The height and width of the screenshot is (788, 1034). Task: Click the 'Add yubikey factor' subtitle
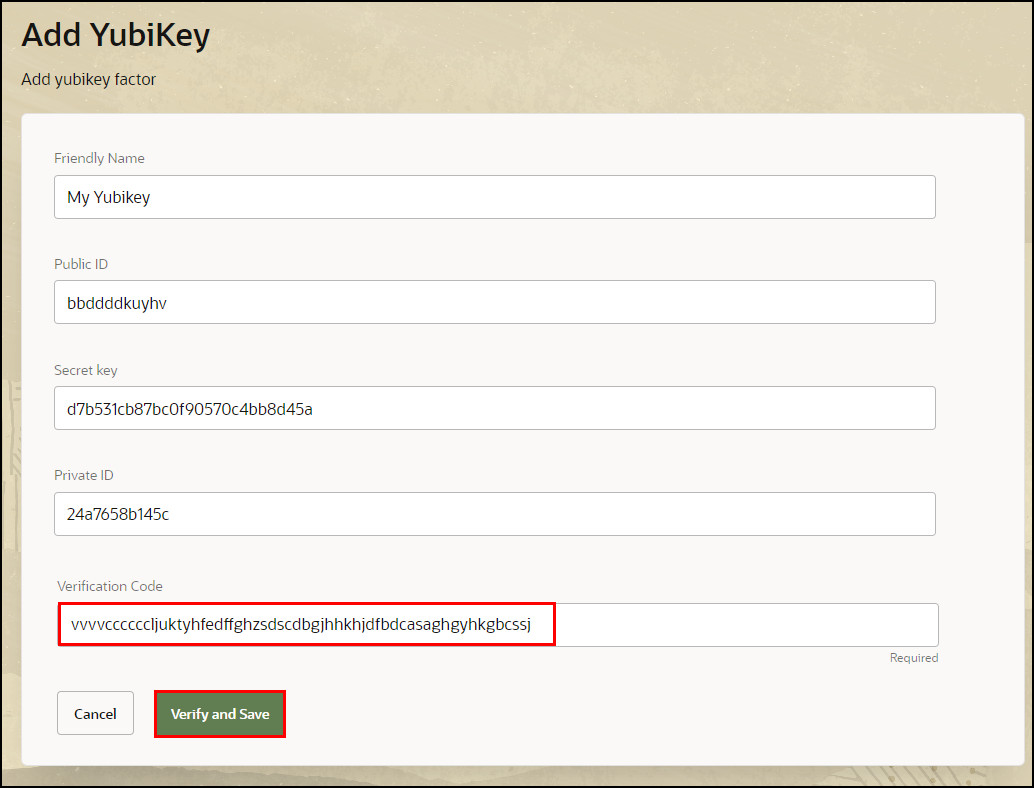coord(88,80)
